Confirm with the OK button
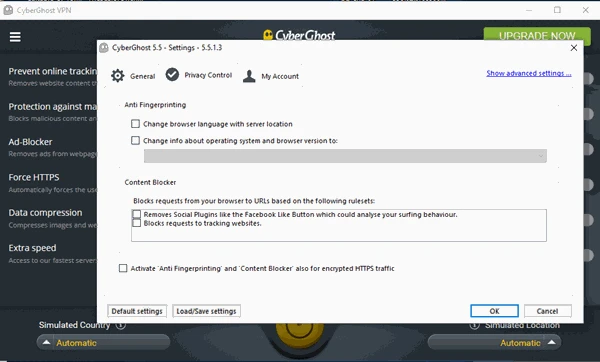 494,311
